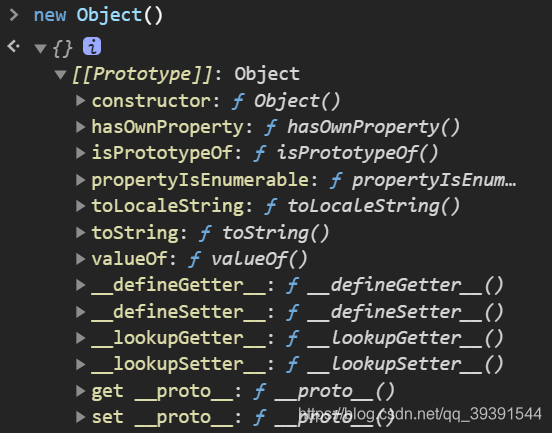The image size is (552, 433).
Task: Expand the set __proto__ accessor arrow
Action: pyautogui.click(x=81, y=417)
